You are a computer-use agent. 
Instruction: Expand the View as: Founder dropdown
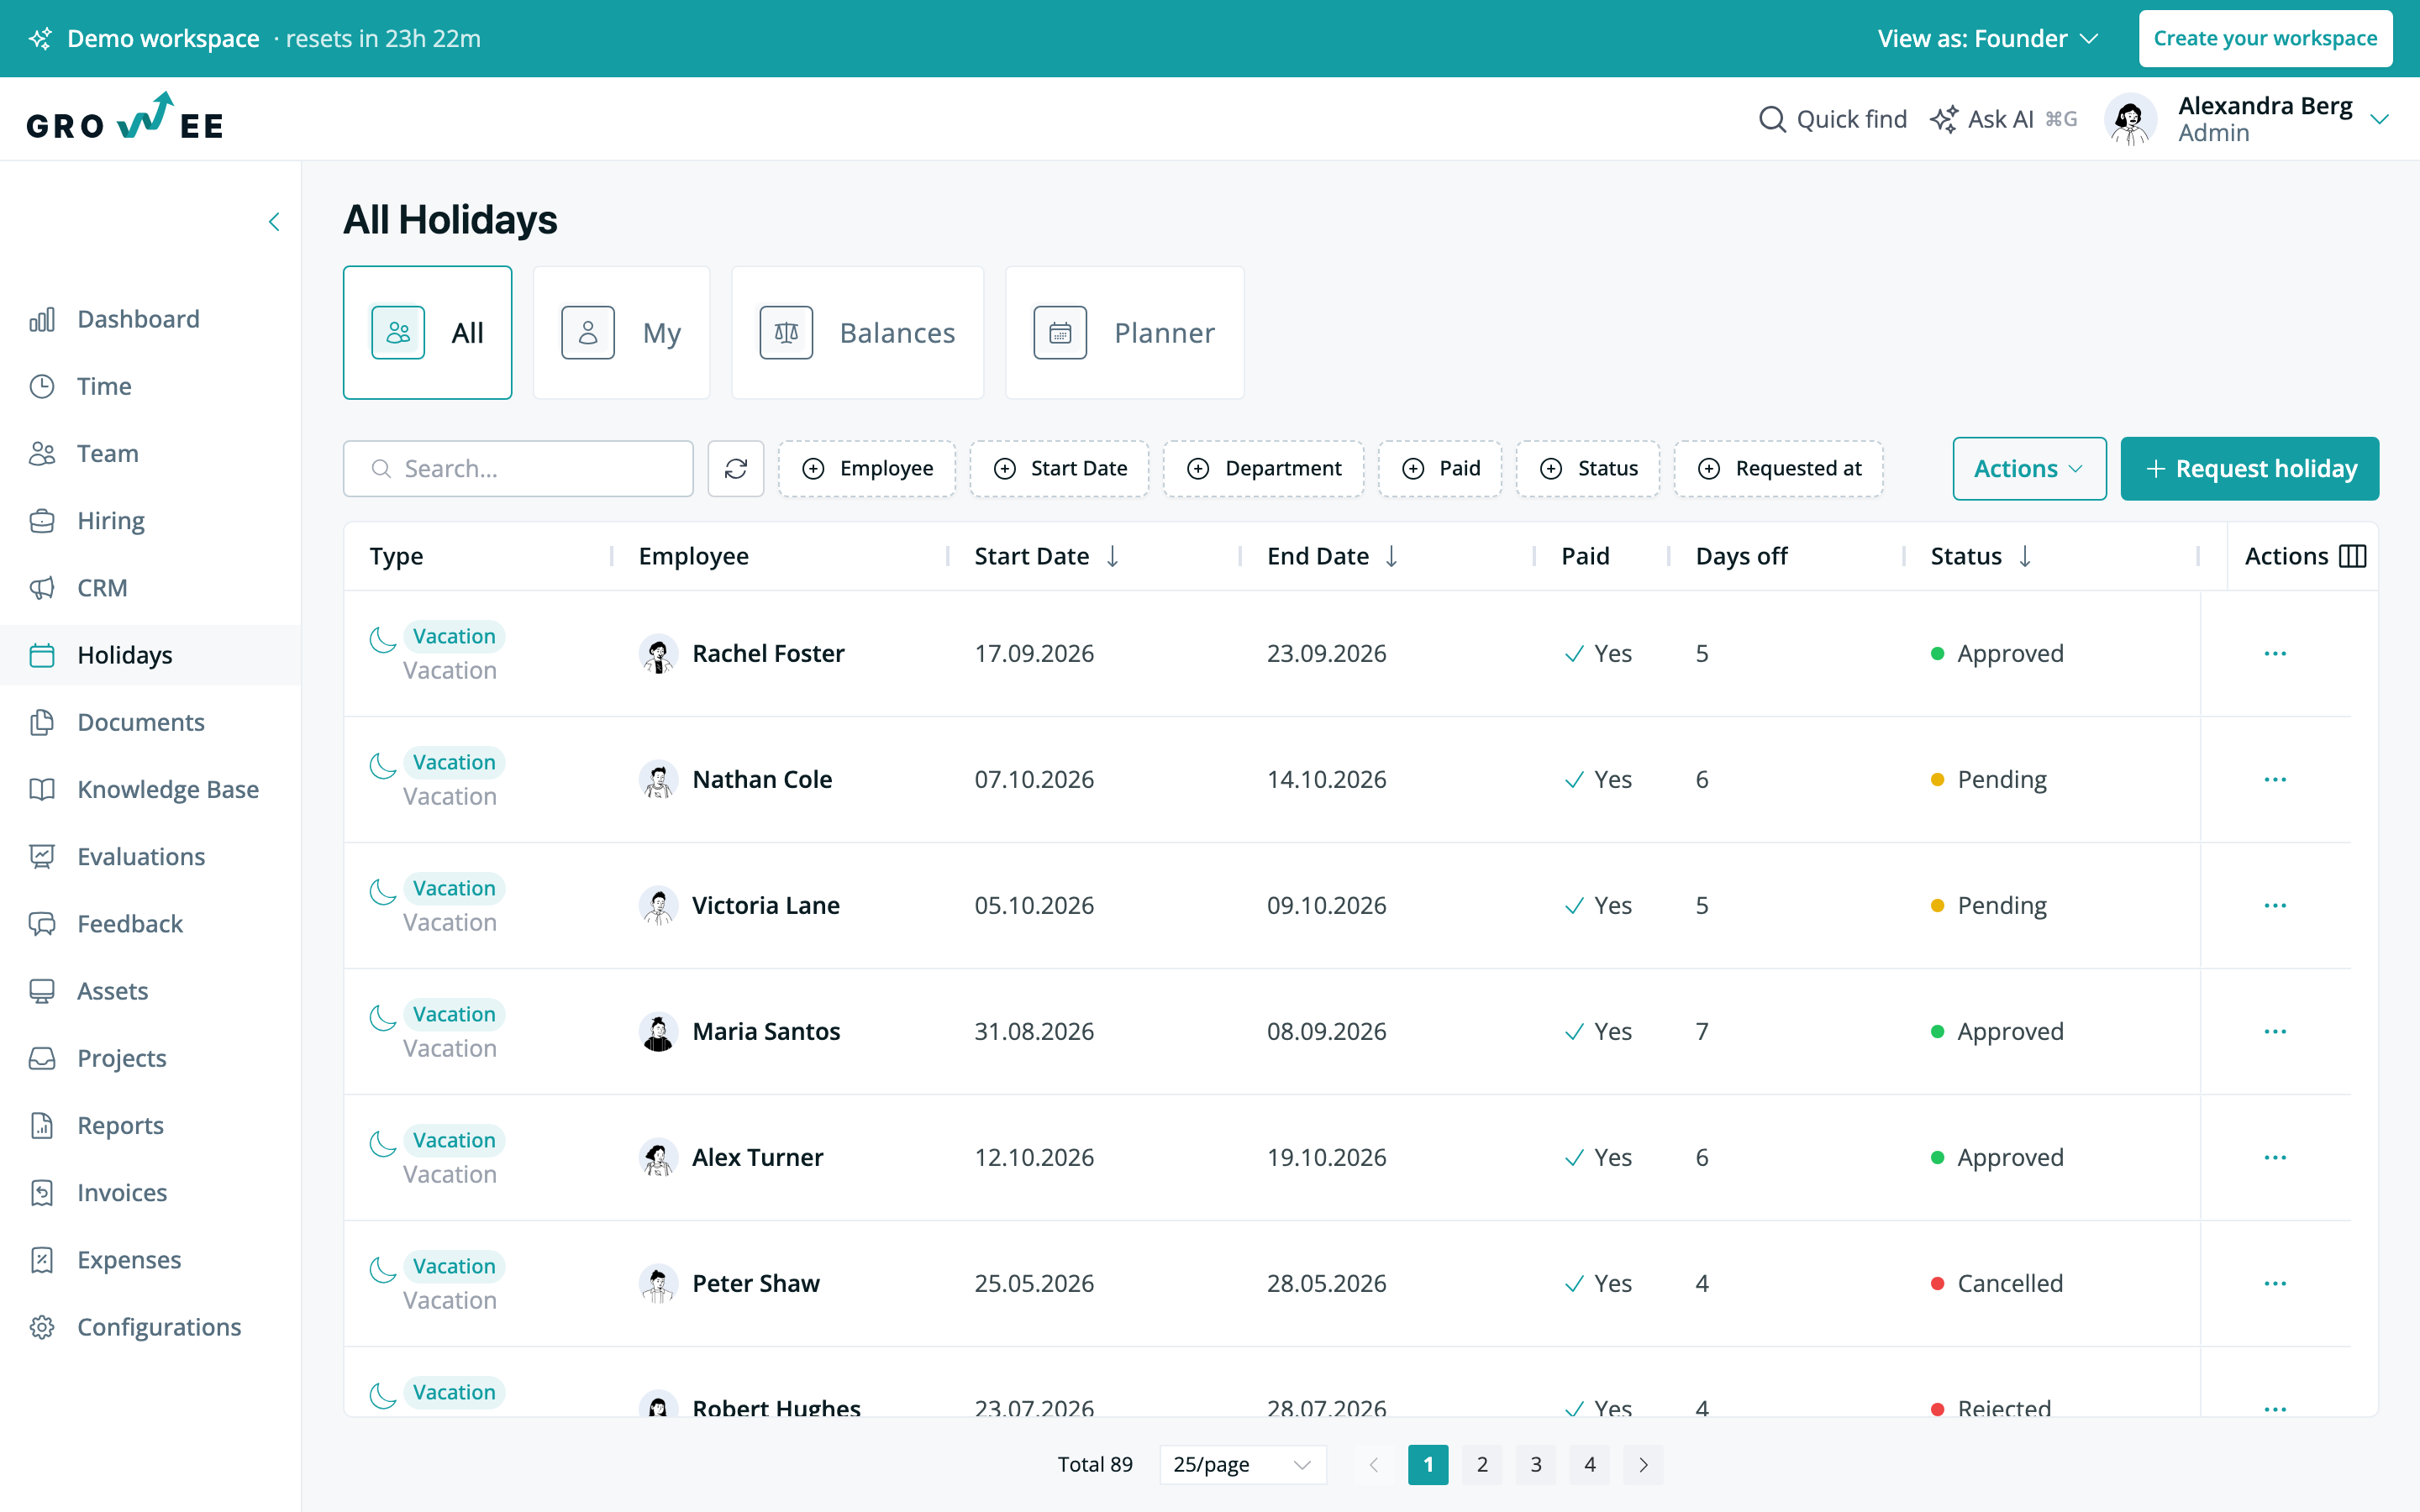(1987, 38)
